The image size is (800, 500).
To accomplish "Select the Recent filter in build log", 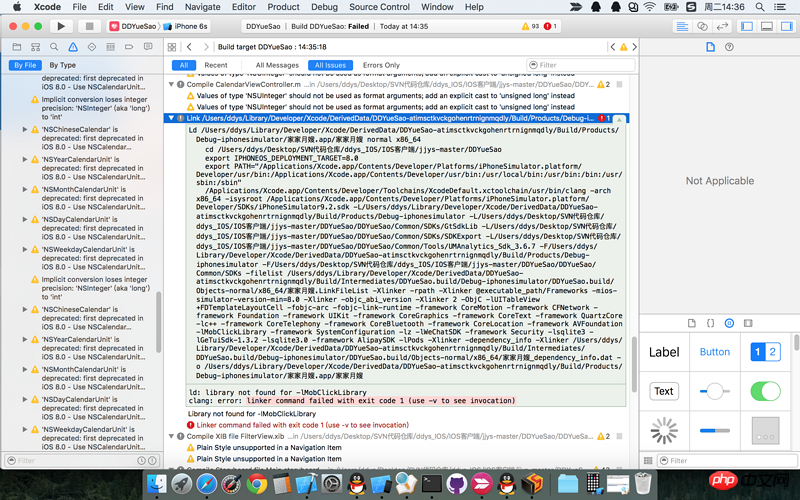I will tap(216, 65).
